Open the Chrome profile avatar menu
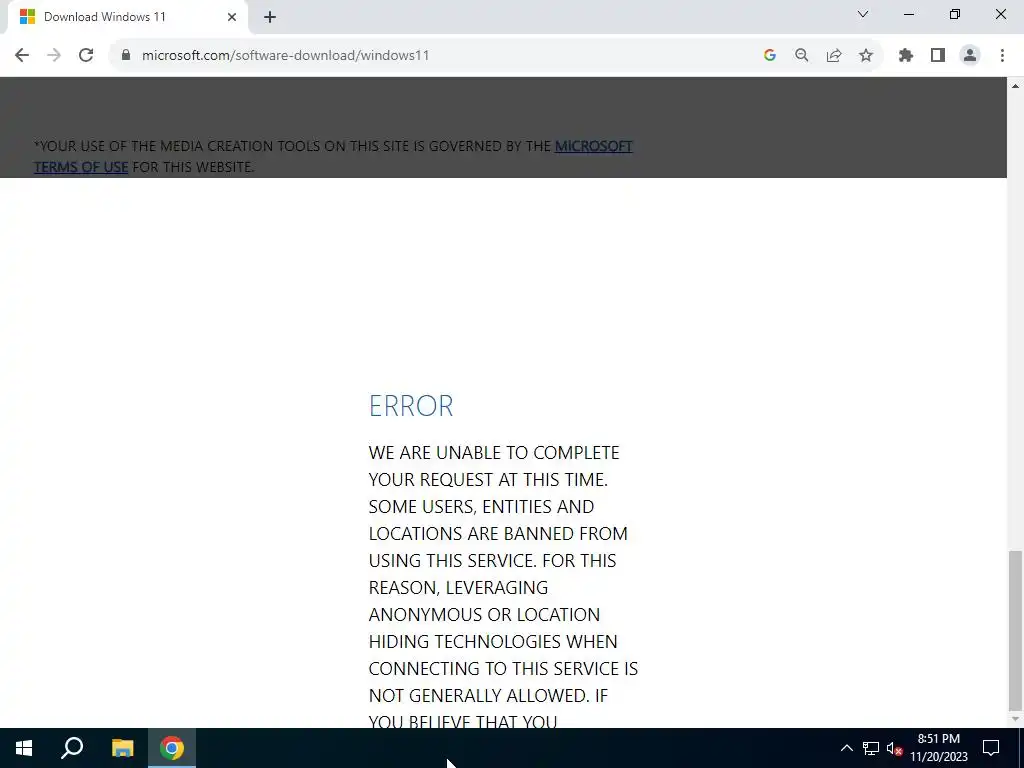 [x=970, y=56]
